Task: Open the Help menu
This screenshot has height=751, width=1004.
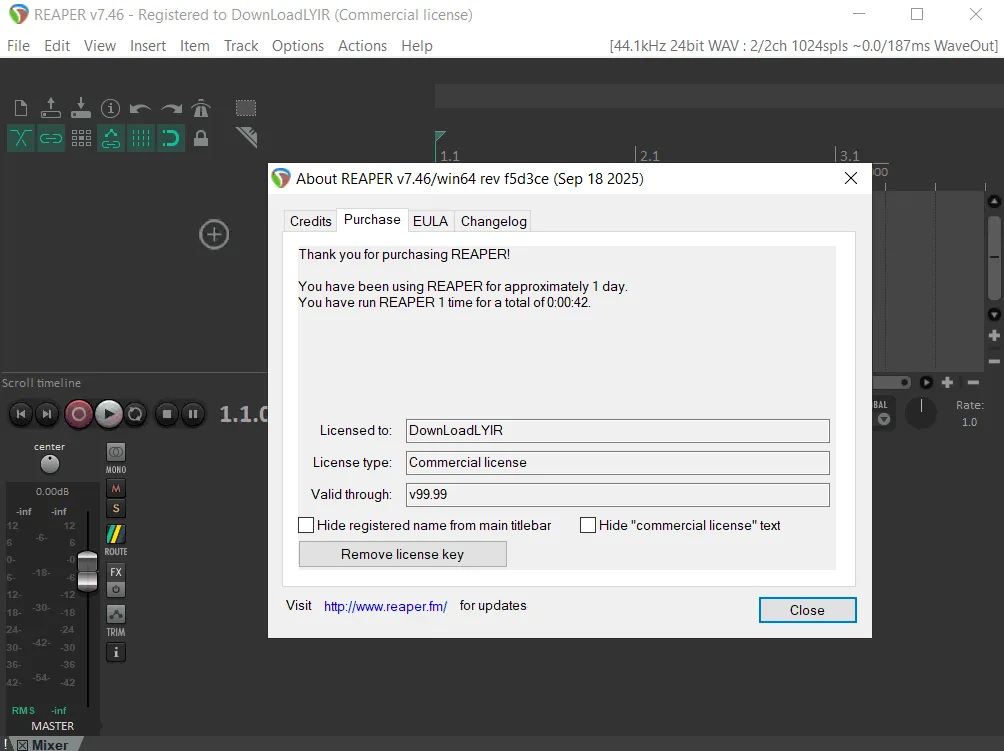Action: point(417,46)
